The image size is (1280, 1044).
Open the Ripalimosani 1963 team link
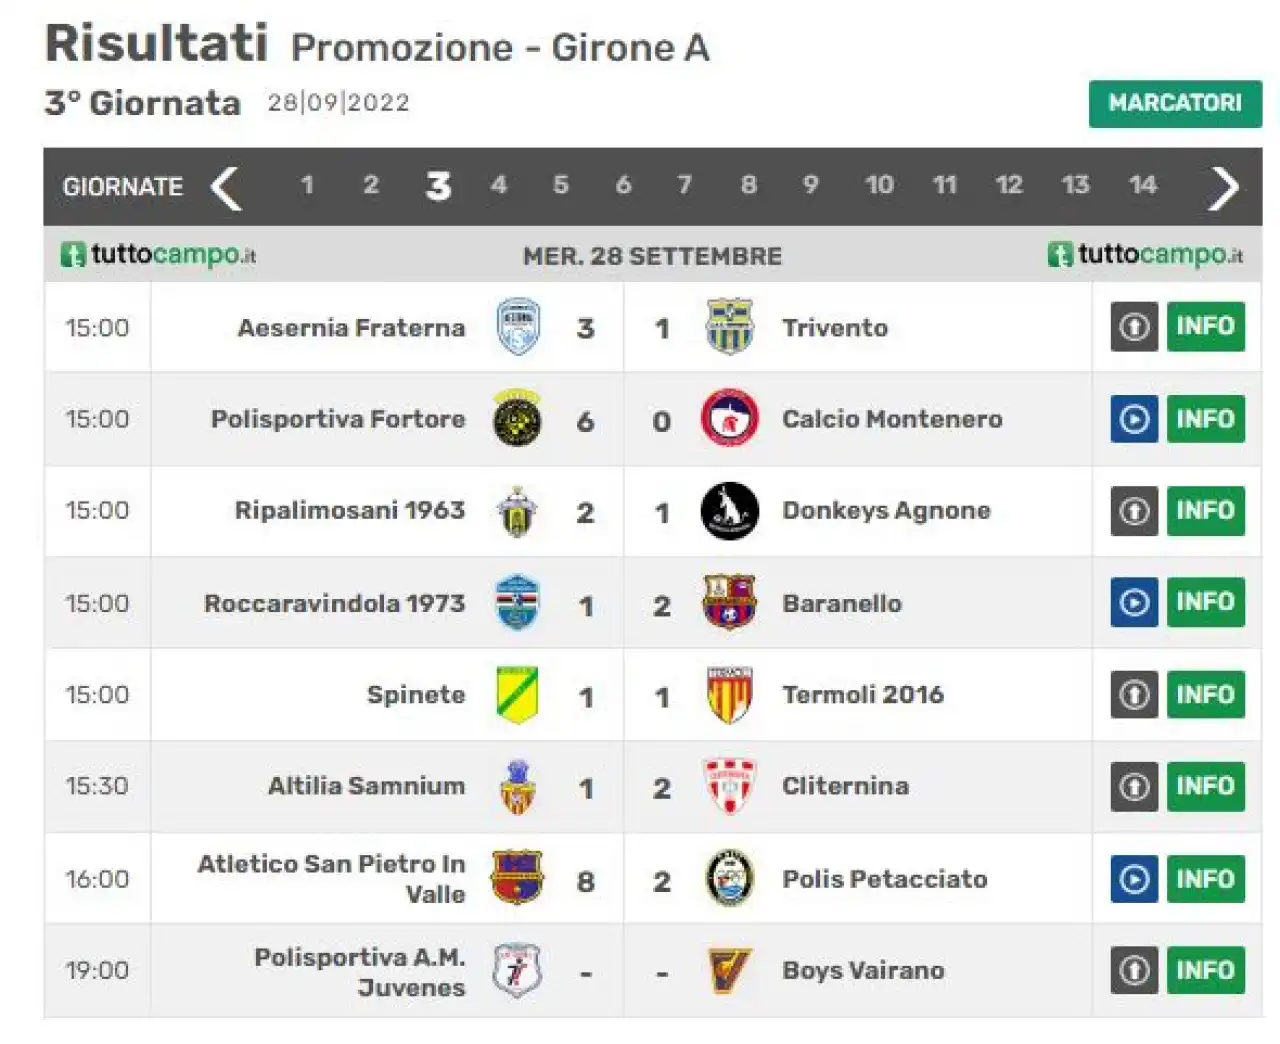tap(350, 510)
